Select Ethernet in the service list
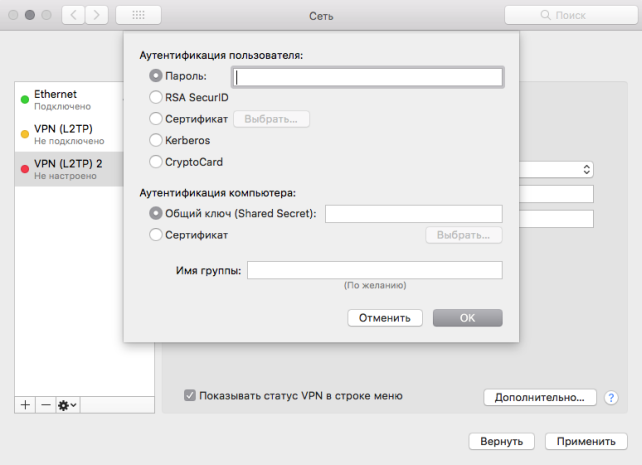642x465 pixels. [68, 99]
